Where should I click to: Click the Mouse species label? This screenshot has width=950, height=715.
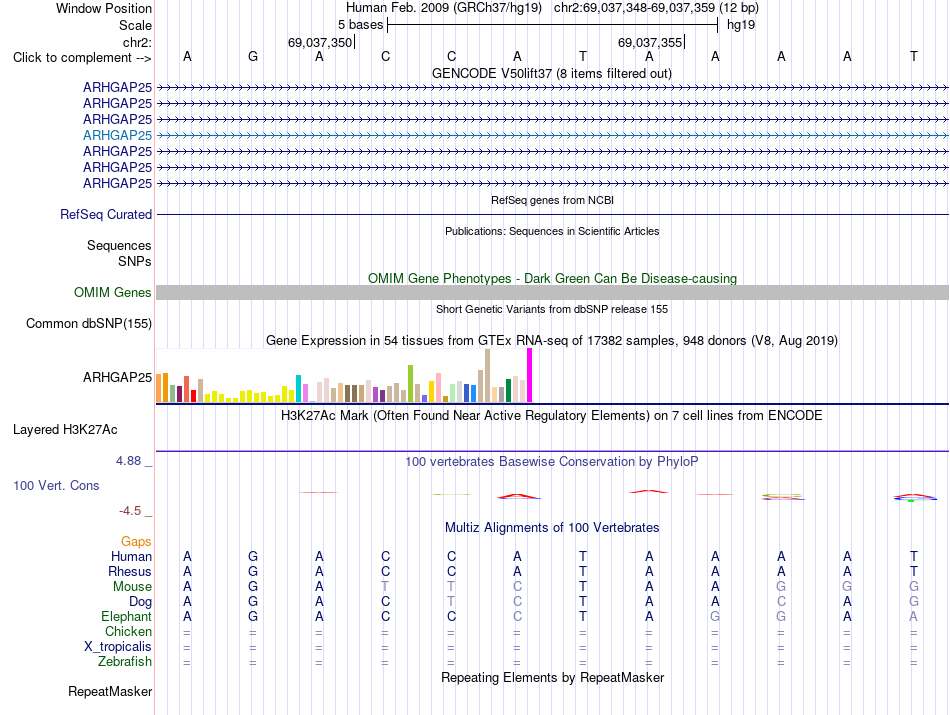(x=132, y=587)
